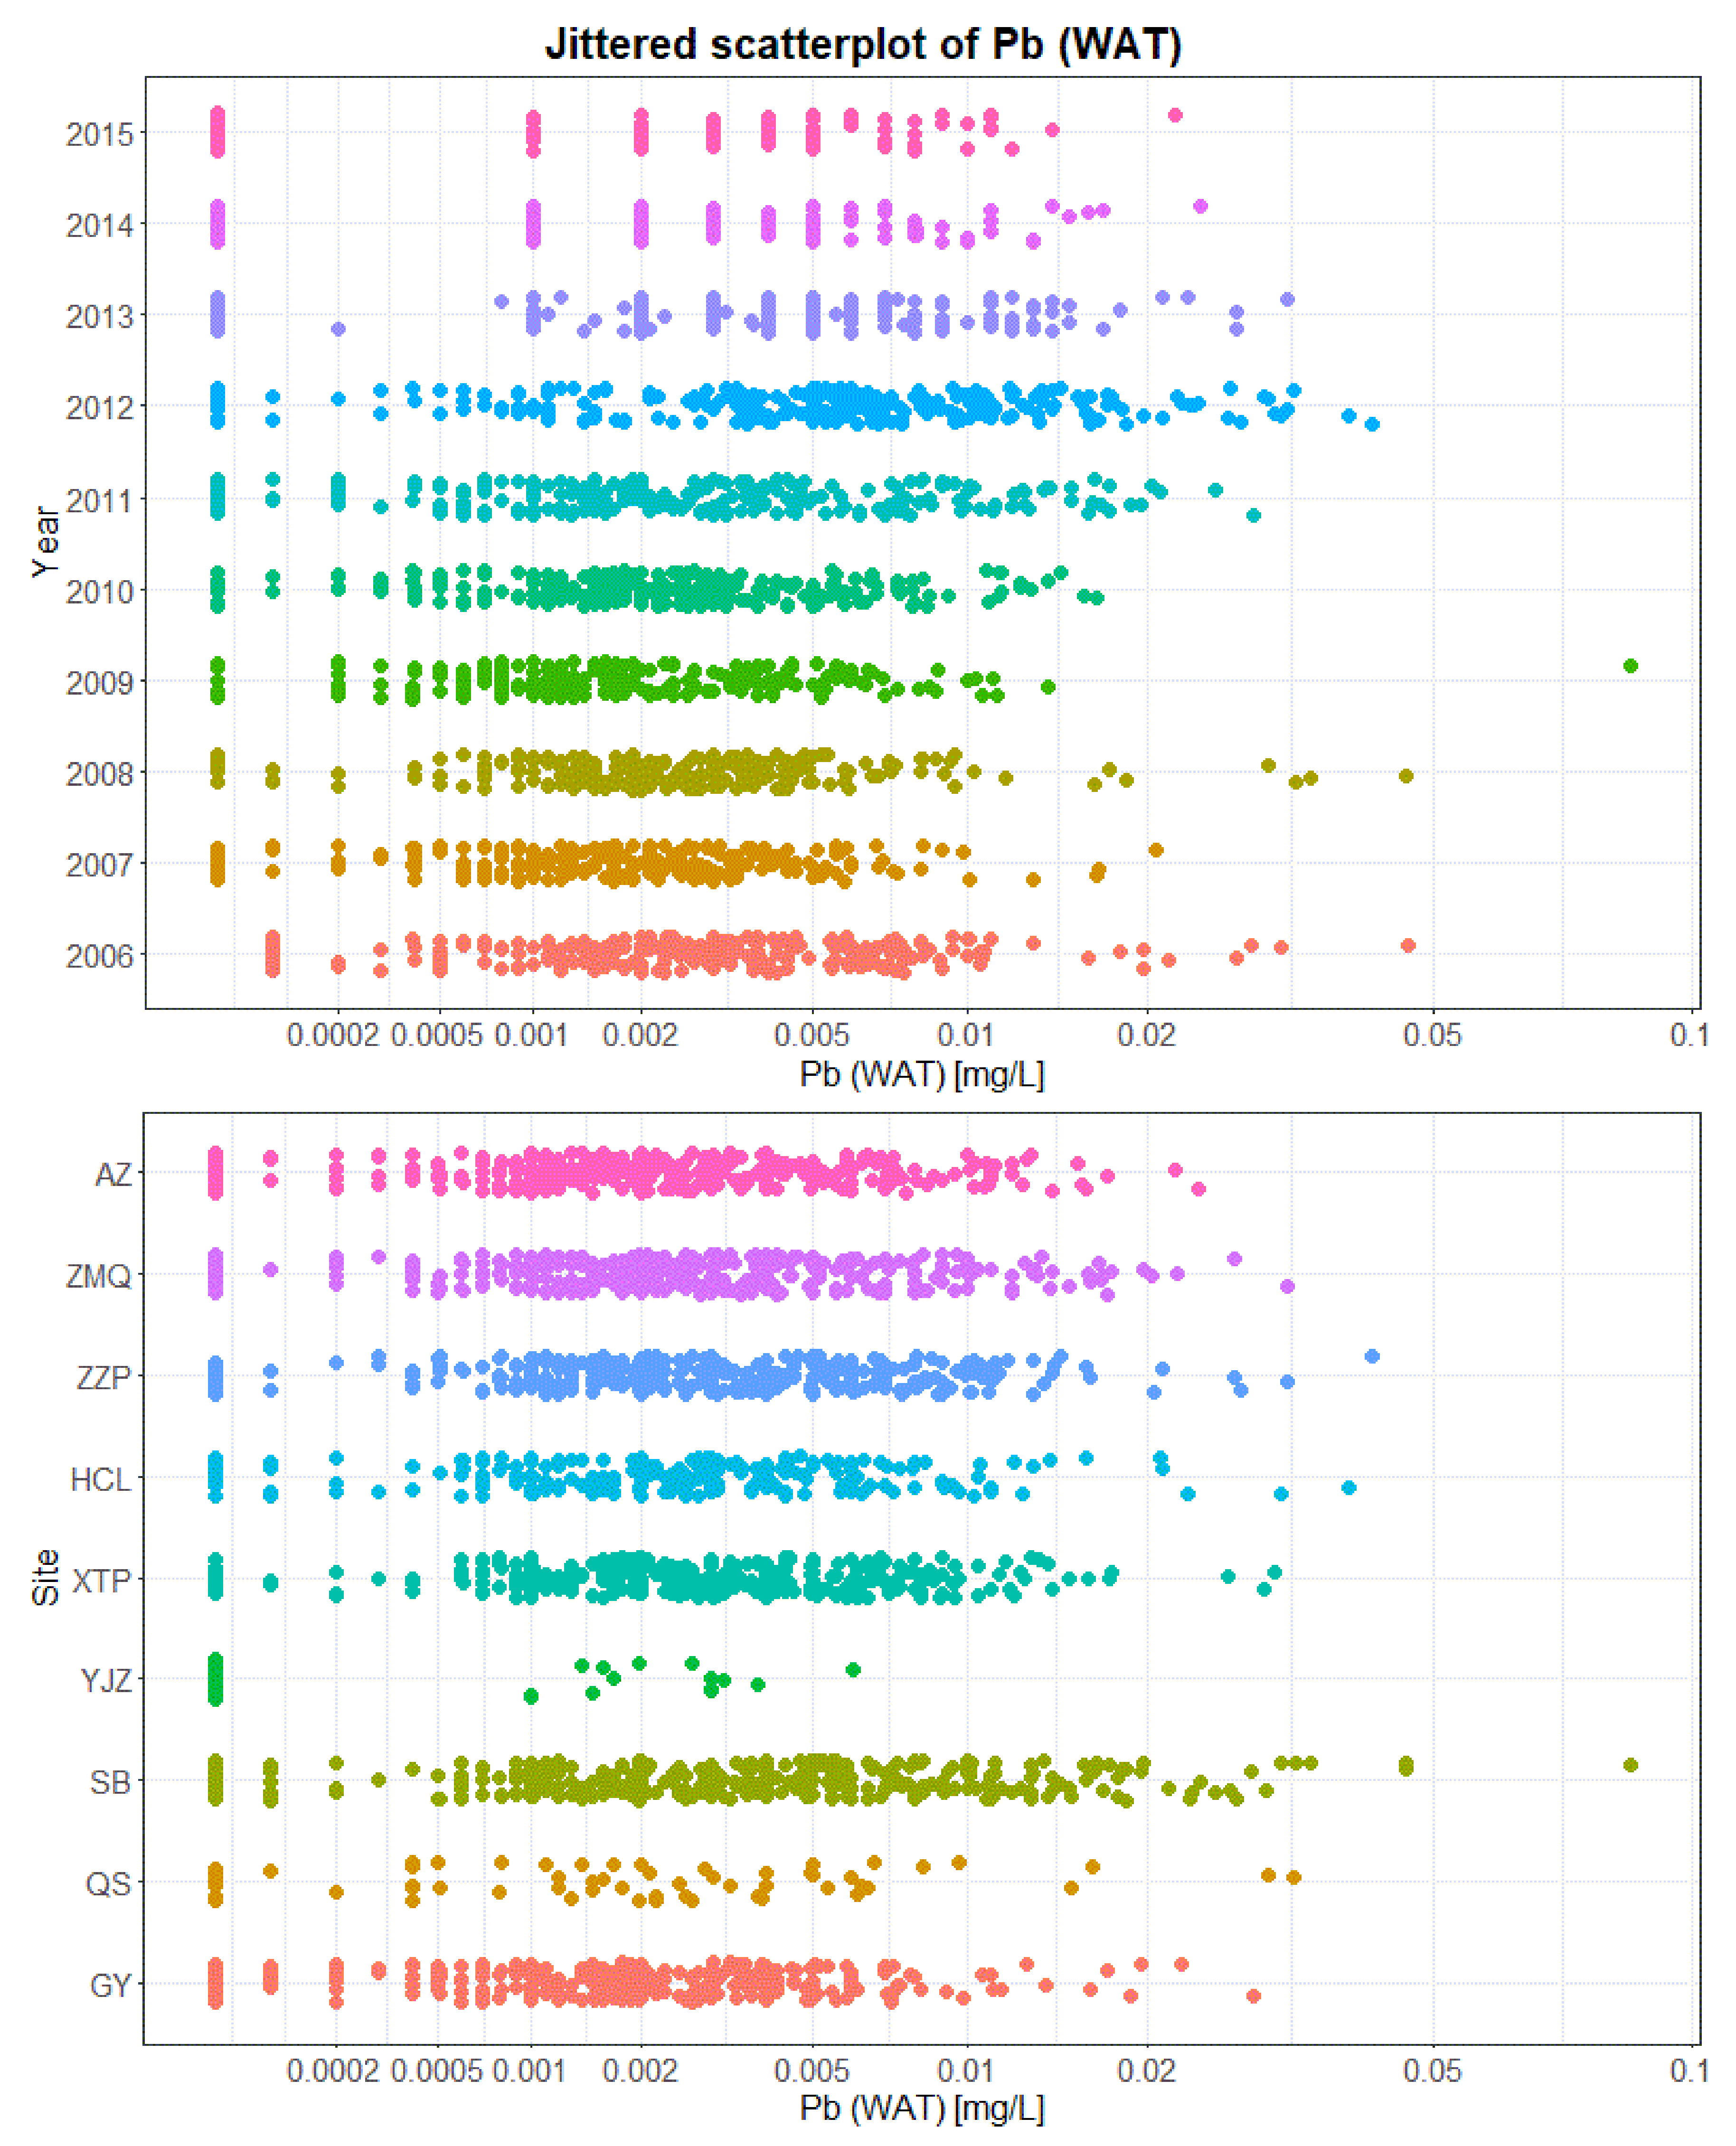Click the plot title 'Jittered scatterplot of Pb (WAT)'
This screenshot has width=1736, height=2146.
[x=863, y=45]
